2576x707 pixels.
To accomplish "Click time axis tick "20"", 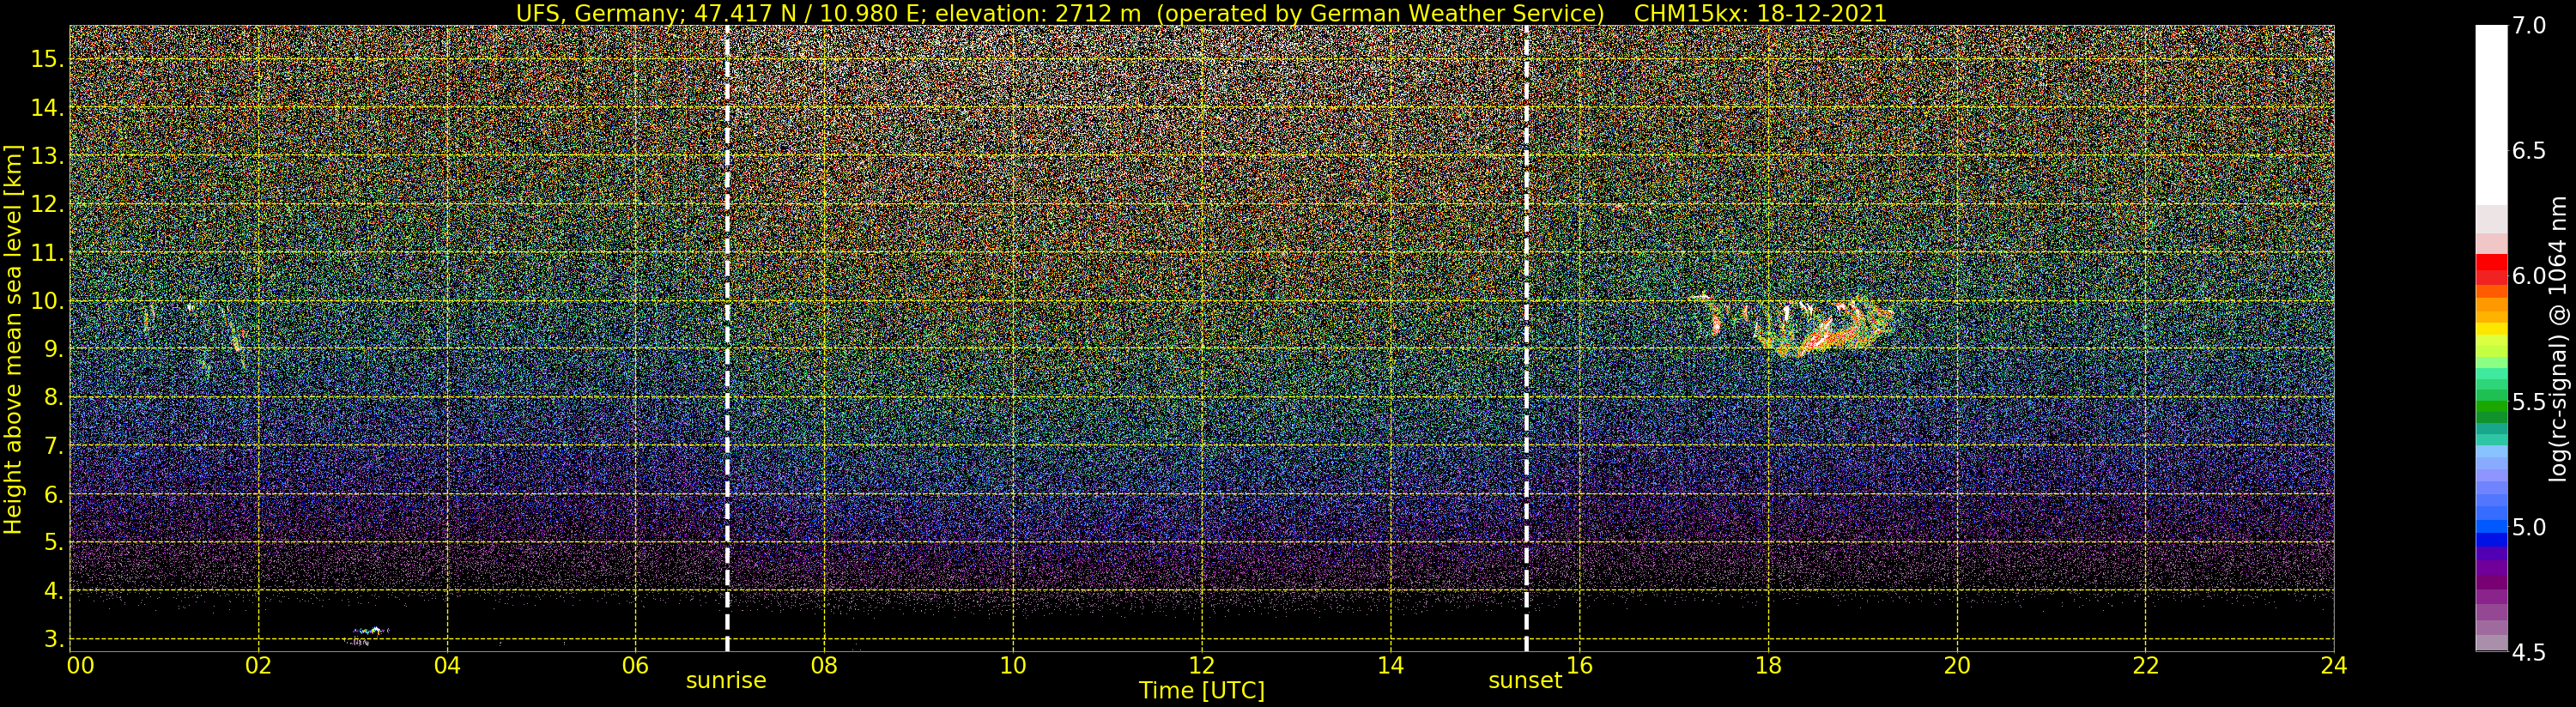I will click(x=1957, y=666).
